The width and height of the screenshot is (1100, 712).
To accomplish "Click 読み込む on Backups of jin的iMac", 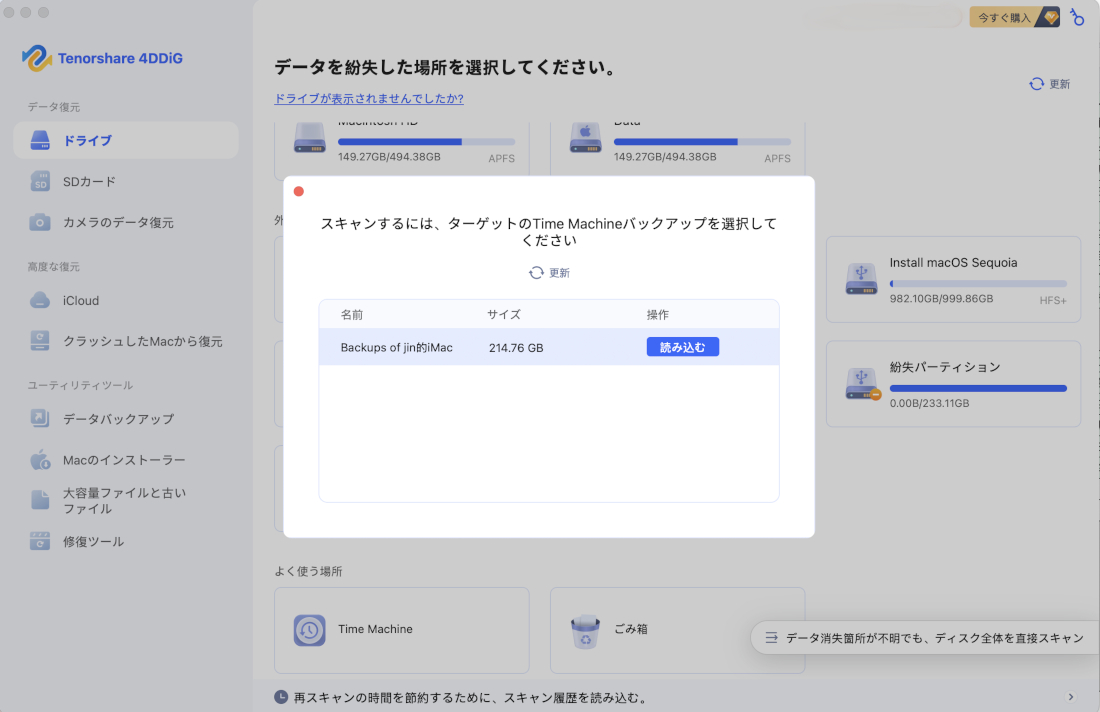I will tap(683, 346).
